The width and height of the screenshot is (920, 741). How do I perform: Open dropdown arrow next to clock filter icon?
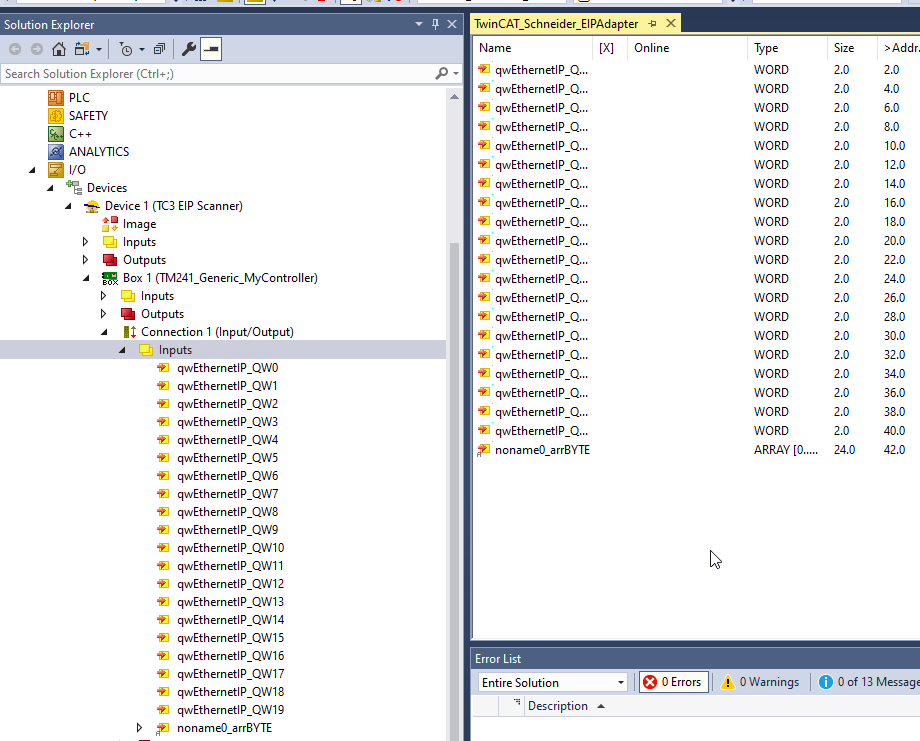pos(141,50)
